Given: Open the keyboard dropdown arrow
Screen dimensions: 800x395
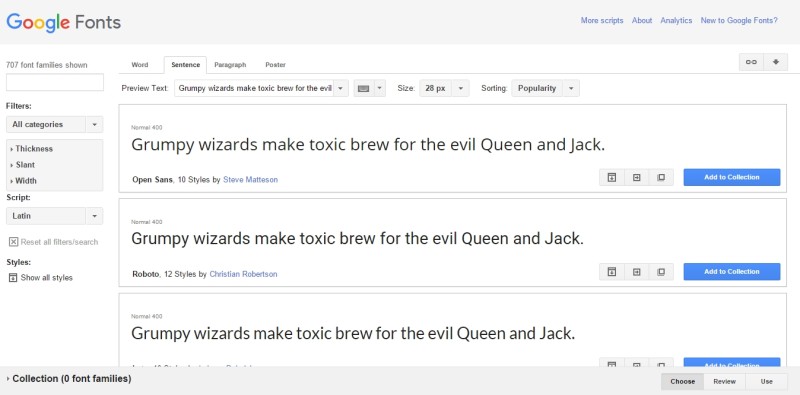Looking at the screenshot, I should coord(379,88).
